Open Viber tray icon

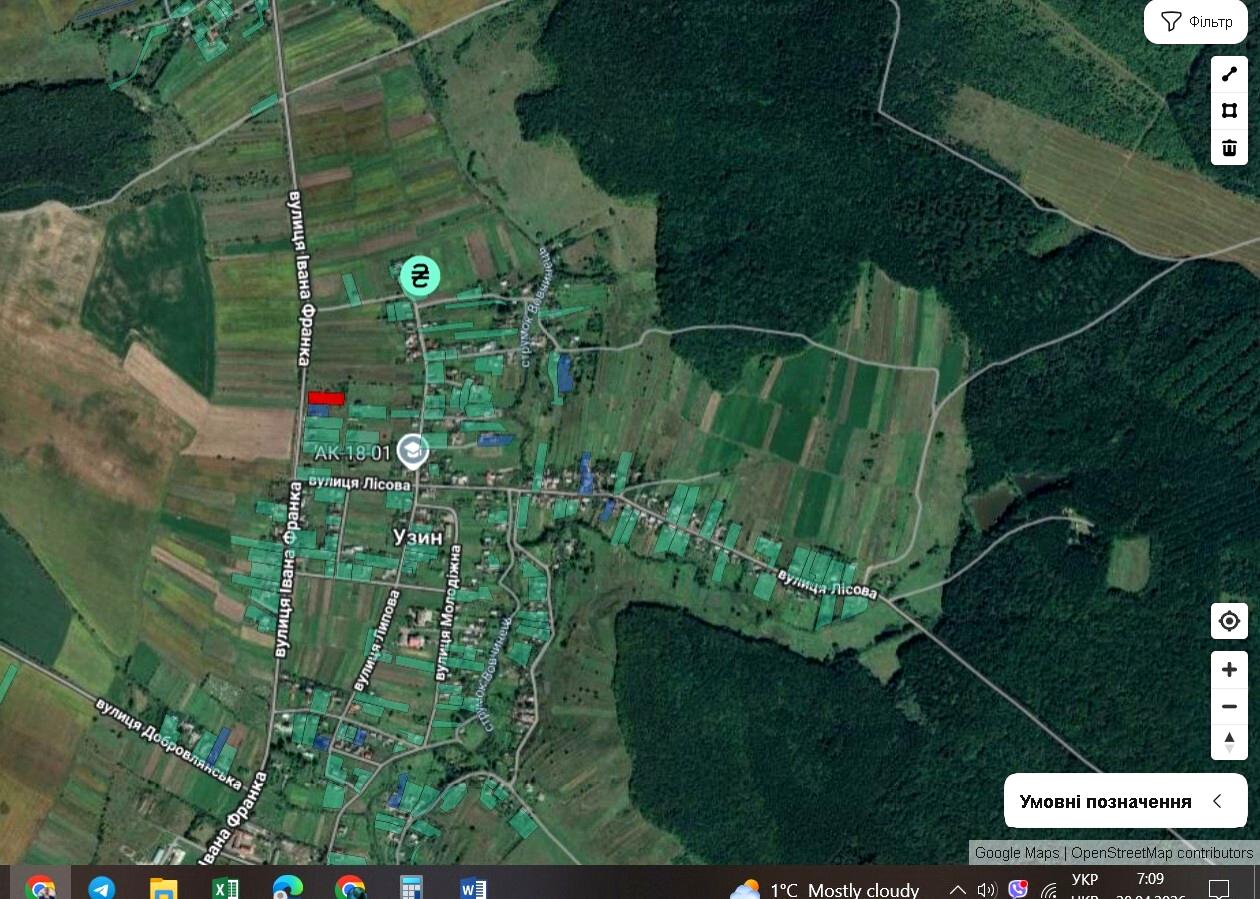point(1018,889)
